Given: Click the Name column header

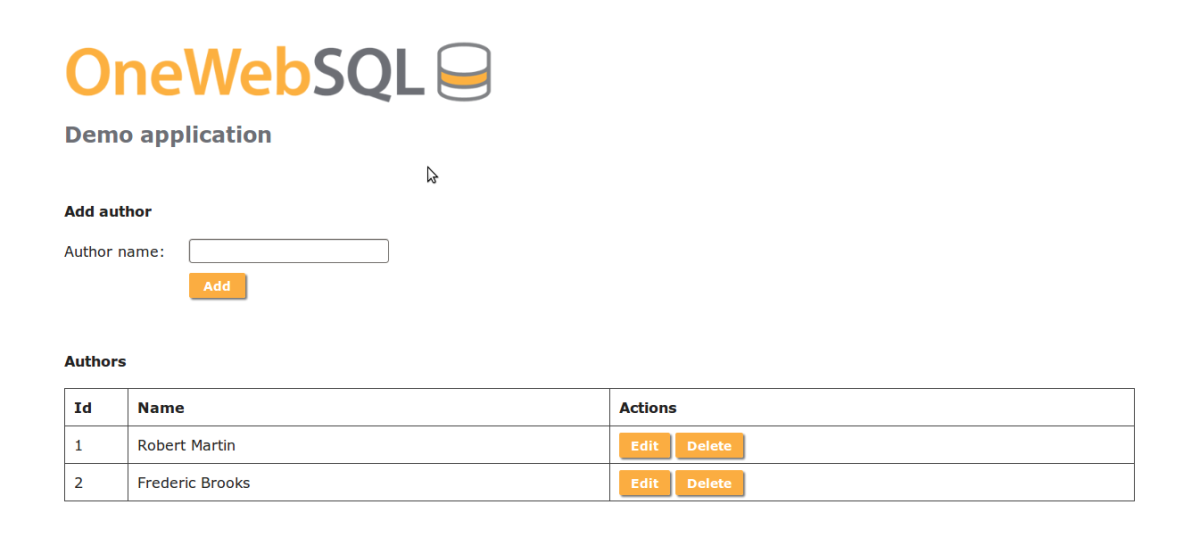Looking at the screenshot, I should pyautogui.click(x=161, y=408).
